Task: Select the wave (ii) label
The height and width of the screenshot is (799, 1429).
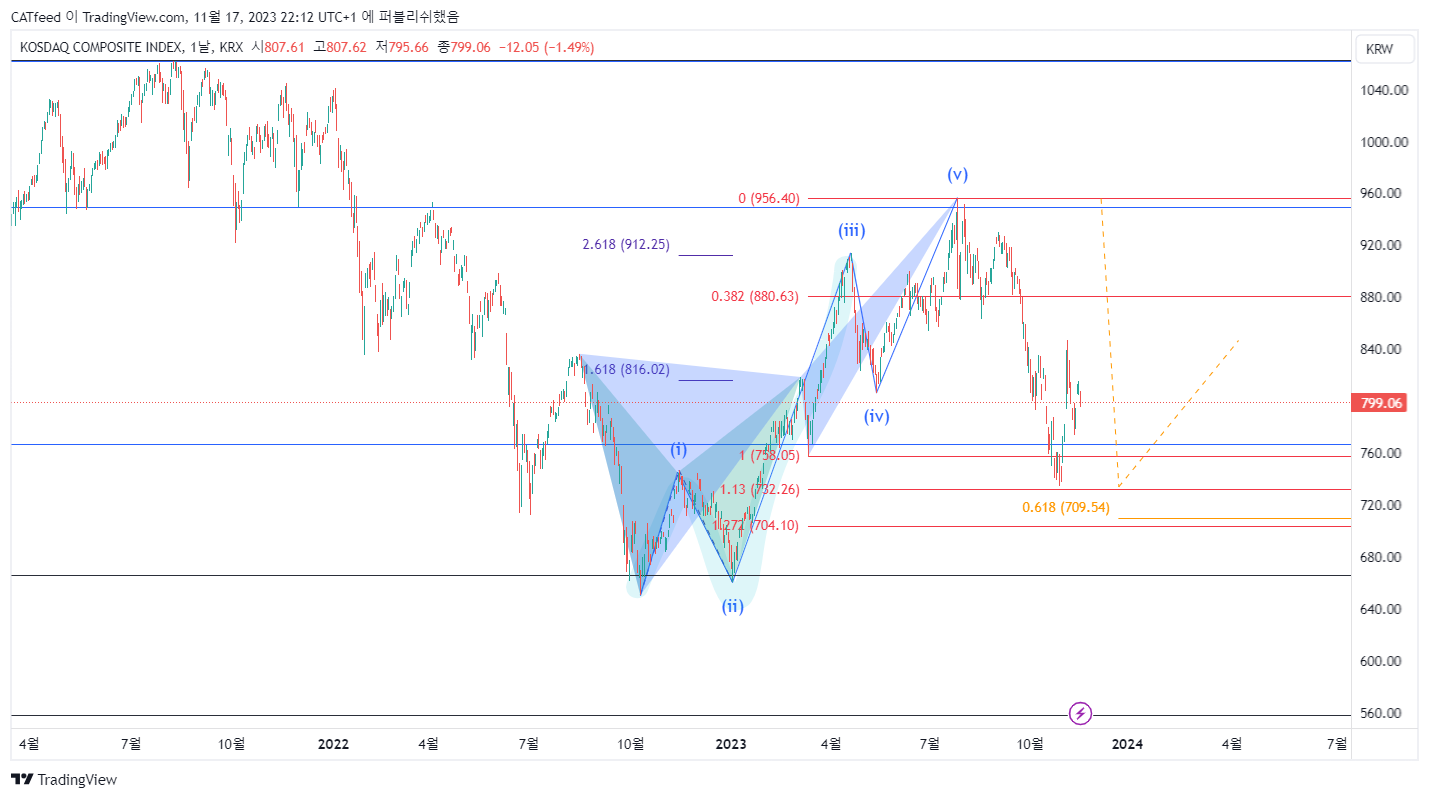Action: pyautogui.click(x=733, y=606)
